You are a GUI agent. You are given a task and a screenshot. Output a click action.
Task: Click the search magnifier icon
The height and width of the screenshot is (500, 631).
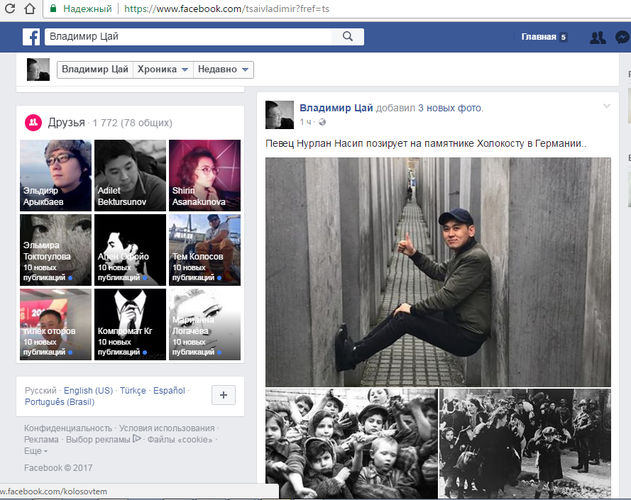click(347, 37)
